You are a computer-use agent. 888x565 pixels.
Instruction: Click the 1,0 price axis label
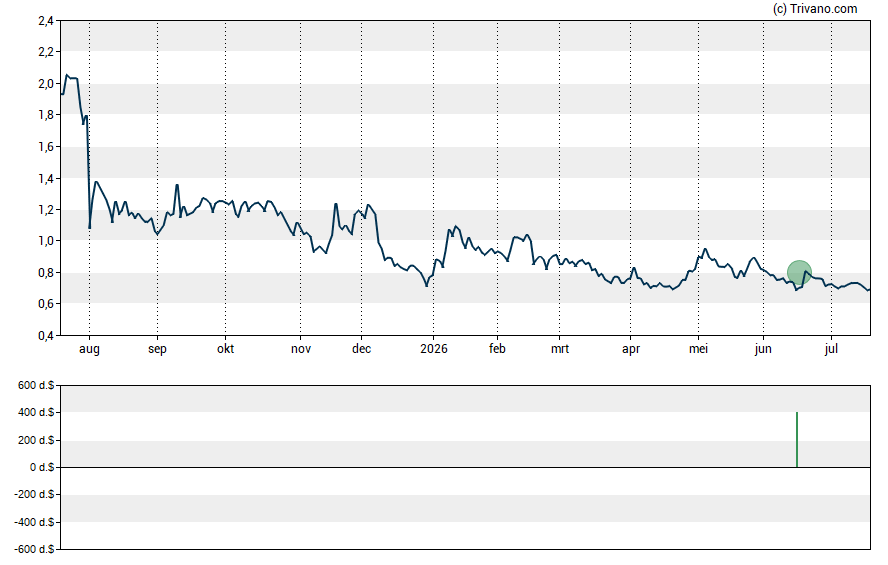(x=46, y=241)
